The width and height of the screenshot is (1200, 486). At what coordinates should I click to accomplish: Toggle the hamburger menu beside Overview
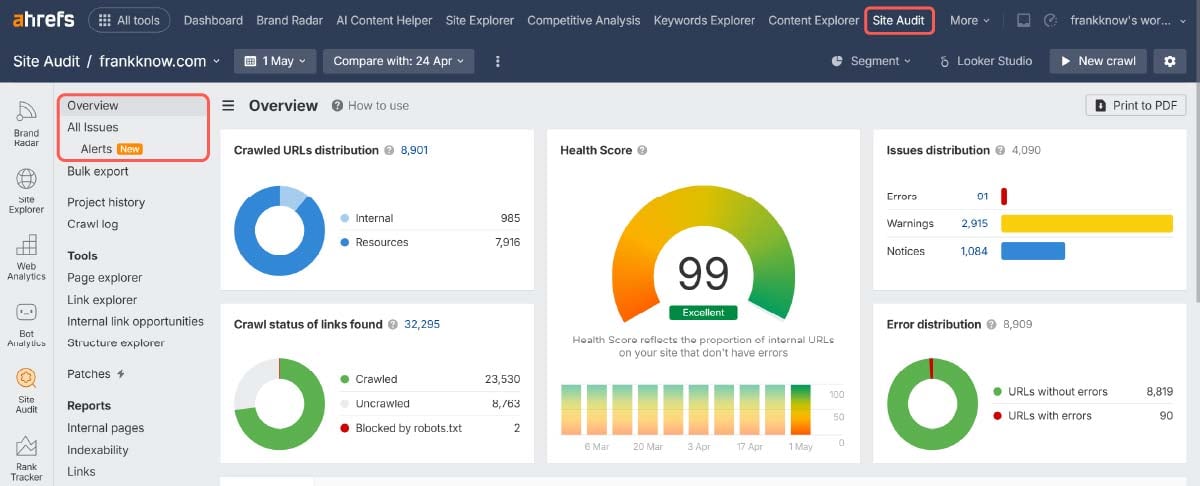[x=229, y=106]
